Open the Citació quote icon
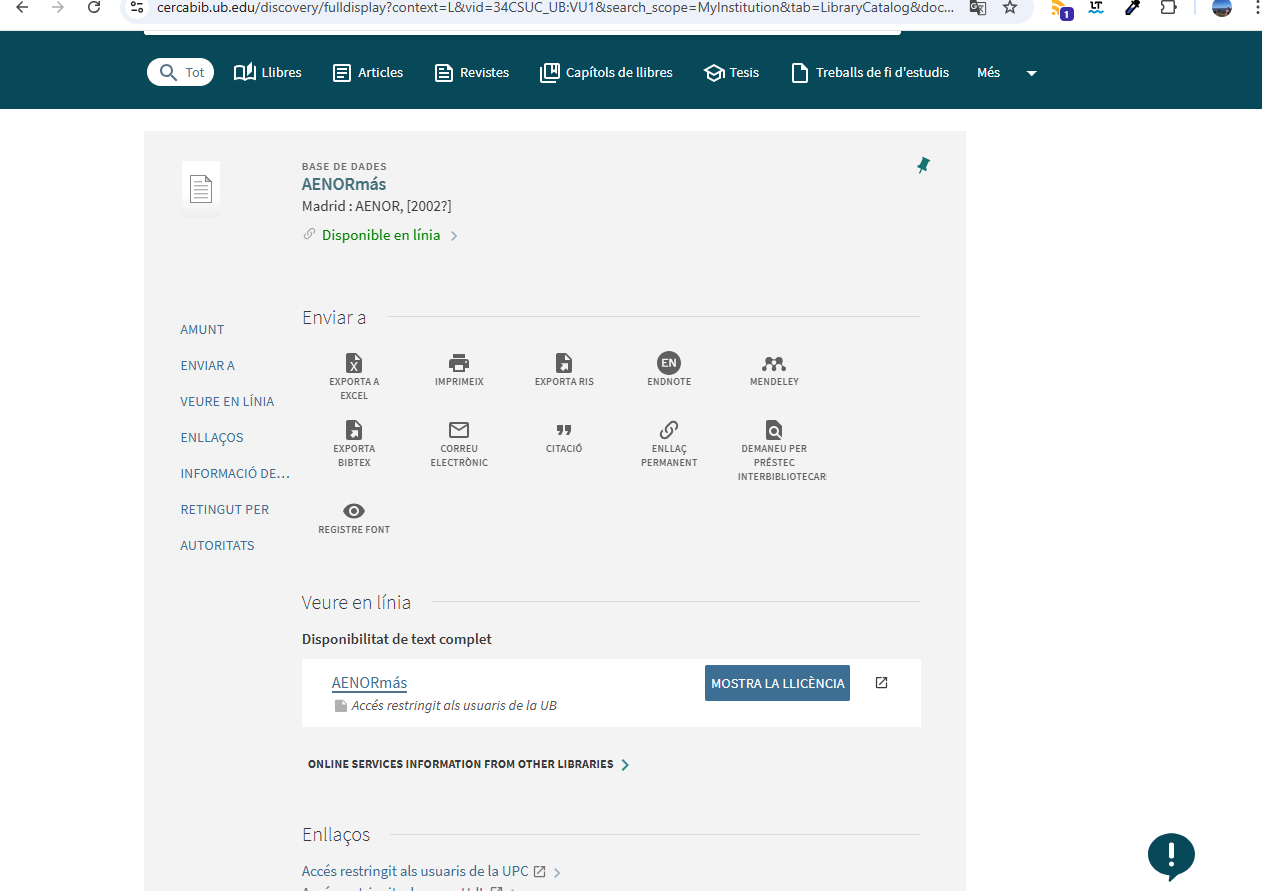 click(x=564, y=431)
